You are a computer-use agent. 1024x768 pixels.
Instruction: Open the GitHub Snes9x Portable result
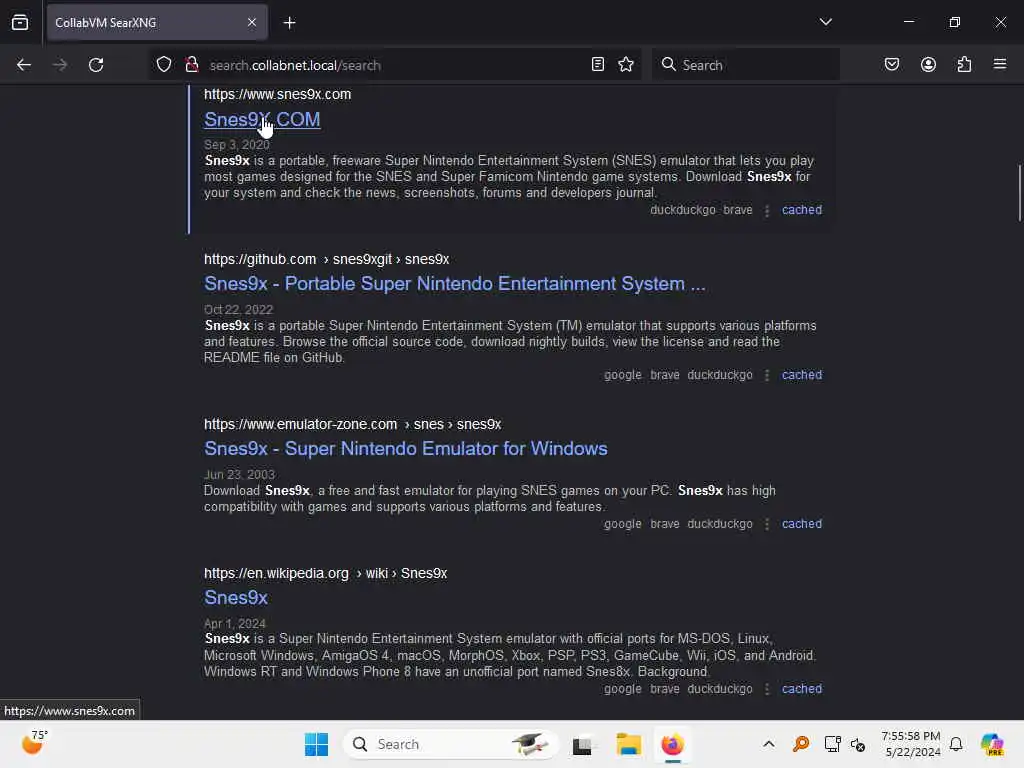click(455, 283)
